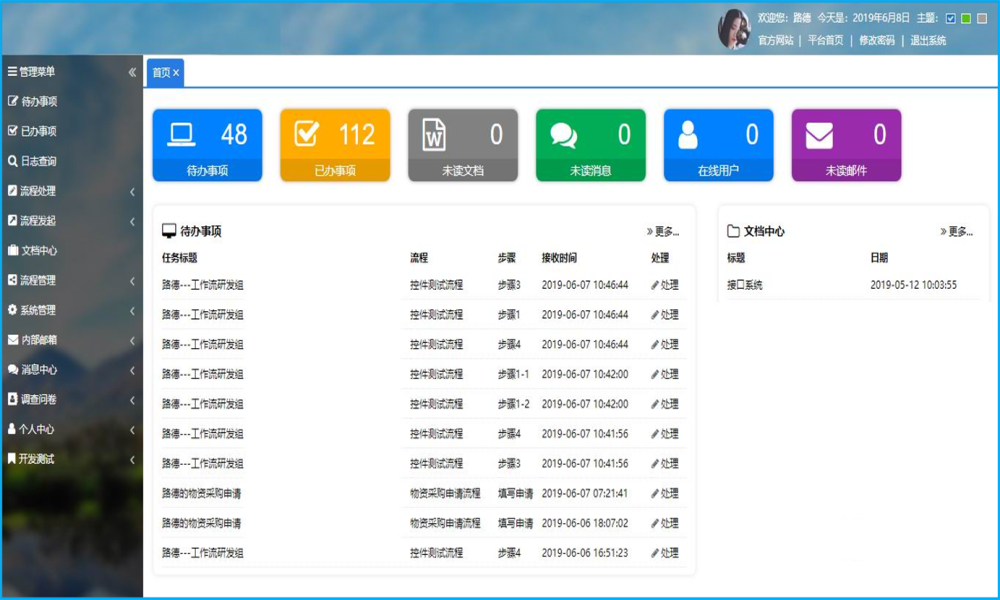Viewport: 1000px width, 600px height.
Task: Click the bookmark icon next to 开发测试
Action: (x=11, y=458)
